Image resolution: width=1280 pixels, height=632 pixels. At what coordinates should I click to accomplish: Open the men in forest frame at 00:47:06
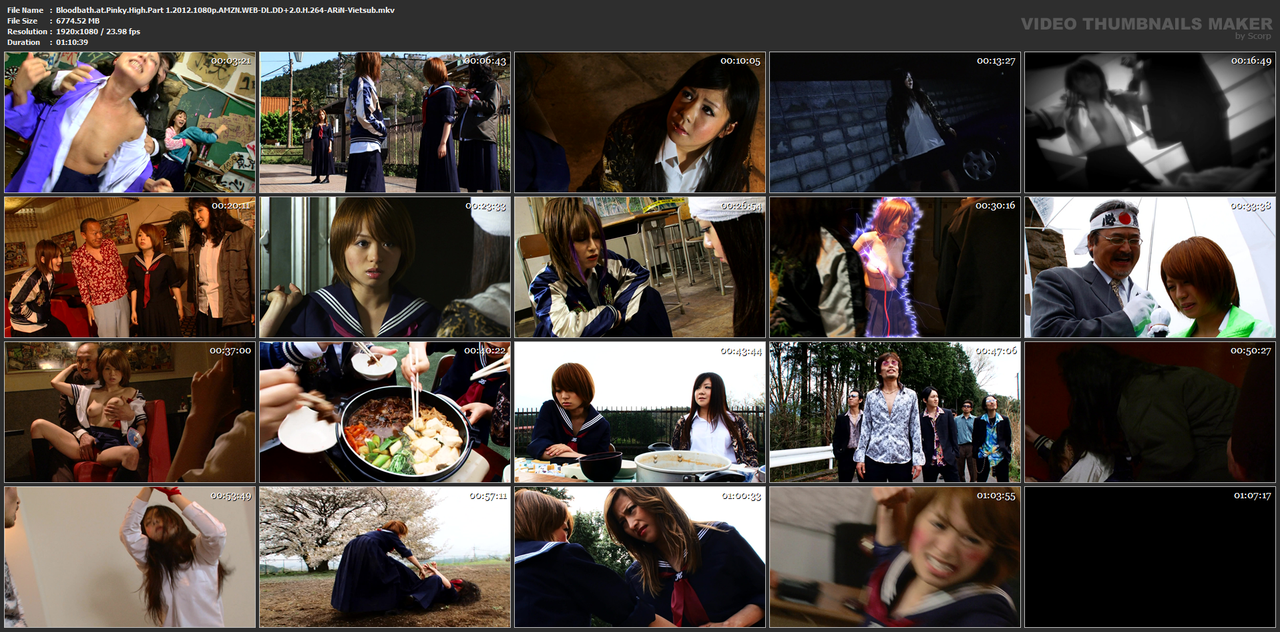coord(895,412)
